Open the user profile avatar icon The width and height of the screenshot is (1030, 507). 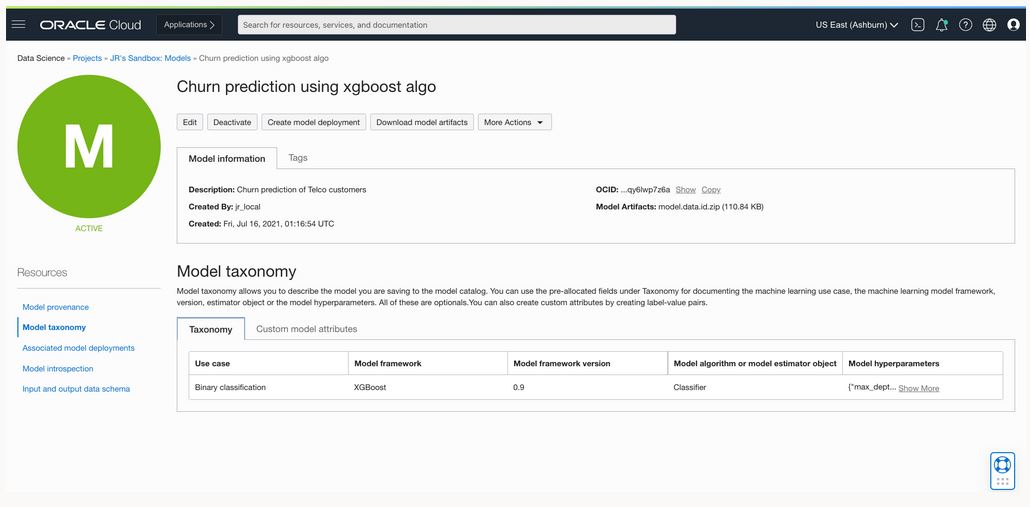click(1013, 25)
